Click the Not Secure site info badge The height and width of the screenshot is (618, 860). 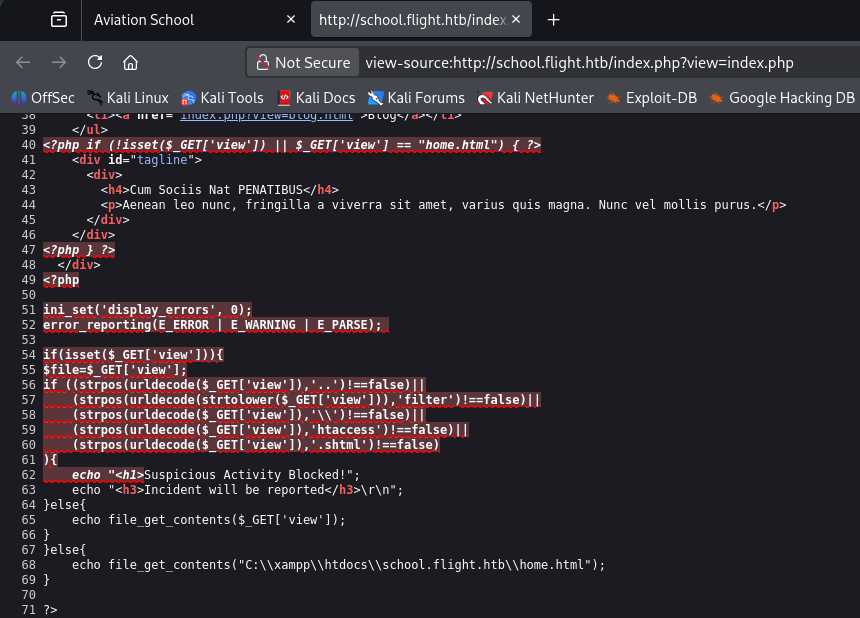point(303,62)
